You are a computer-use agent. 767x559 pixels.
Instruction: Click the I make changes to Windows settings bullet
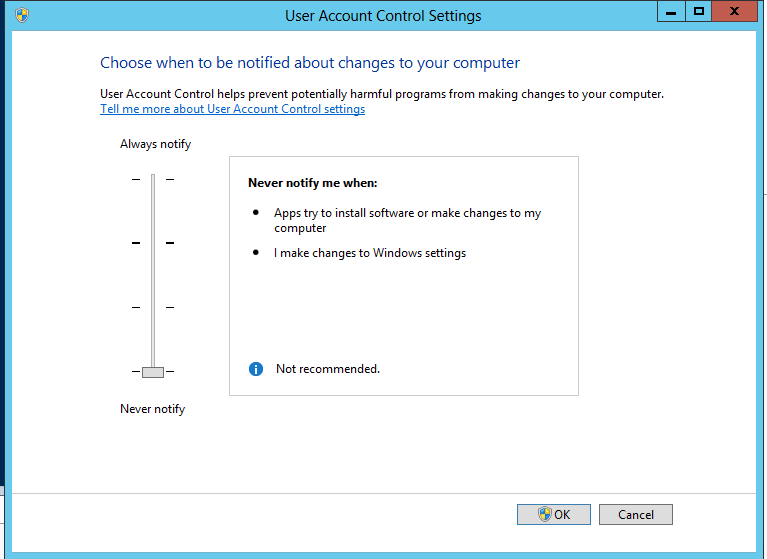click(x=370, y=253)
